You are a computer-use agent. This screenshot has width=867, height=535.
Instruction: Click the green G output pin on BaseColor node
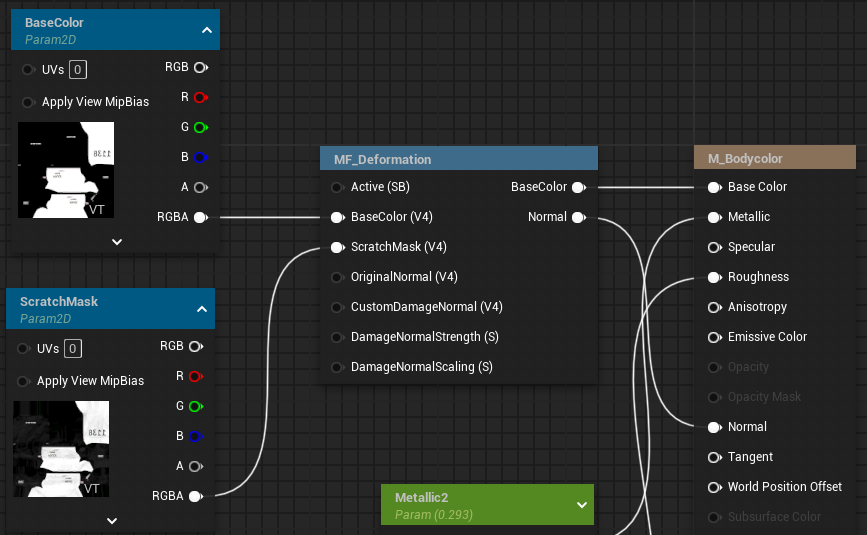click(200, 127)
